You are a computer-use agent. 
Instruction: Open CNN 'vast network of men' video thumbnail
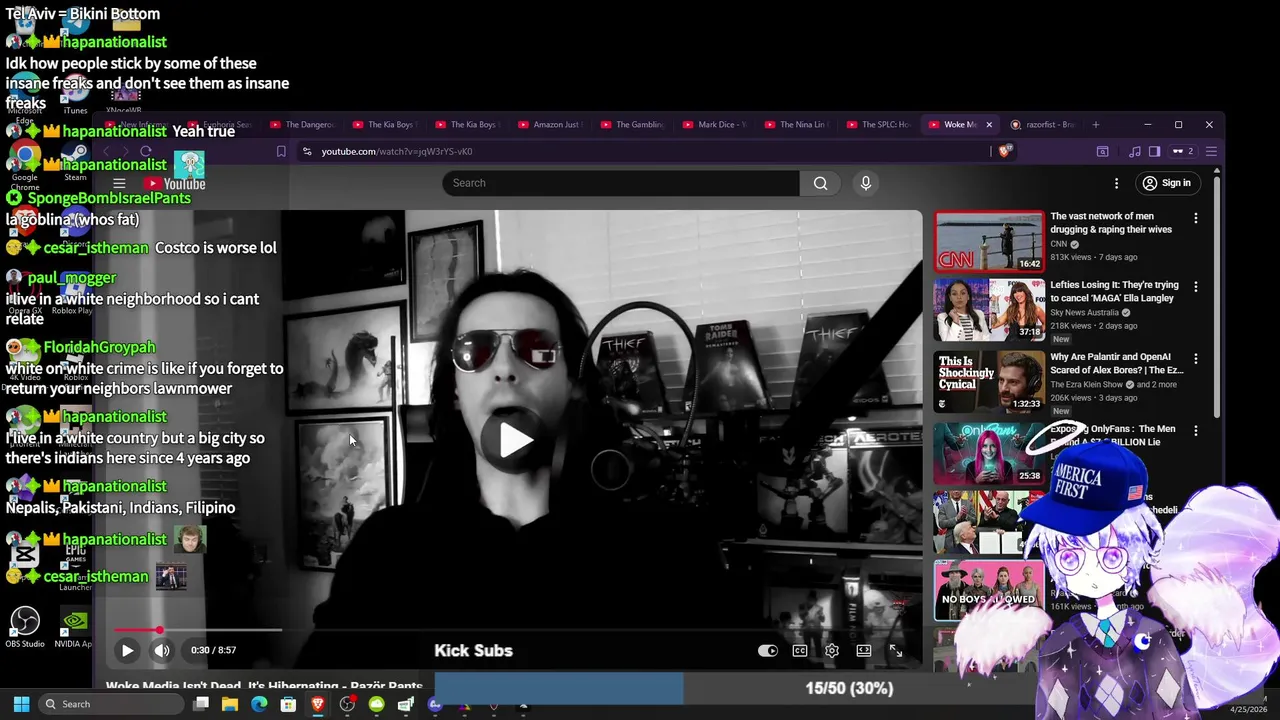989,241
